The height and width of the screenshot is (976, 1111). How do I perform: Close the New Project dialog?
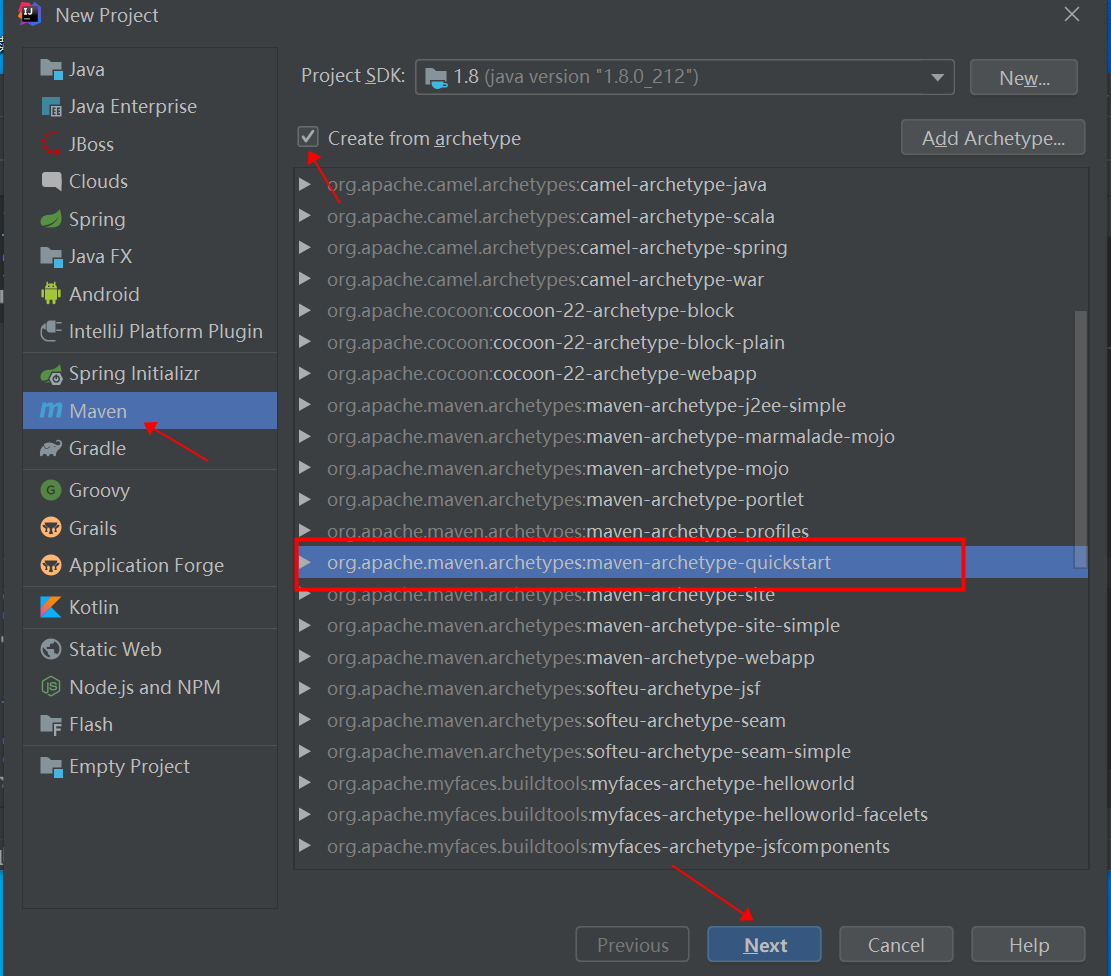tap(1071, 14)
